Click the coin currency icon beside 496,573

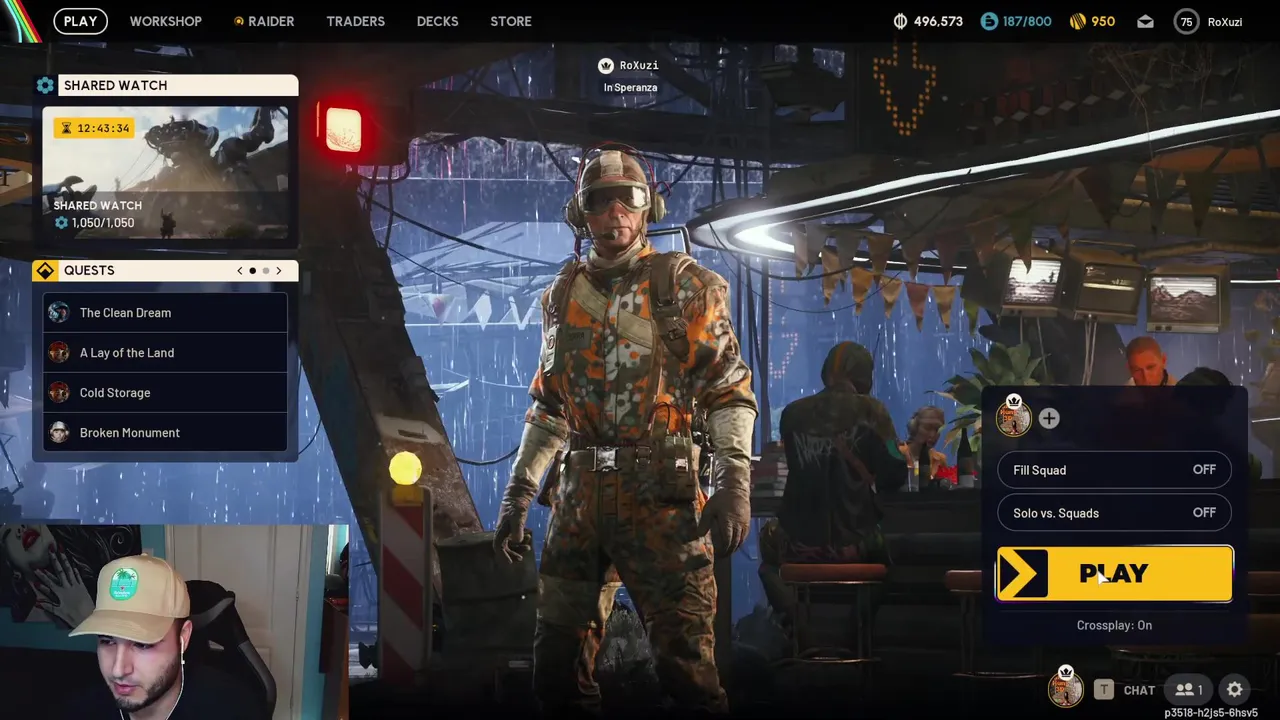pyautogui.click(x=900, y=21)
